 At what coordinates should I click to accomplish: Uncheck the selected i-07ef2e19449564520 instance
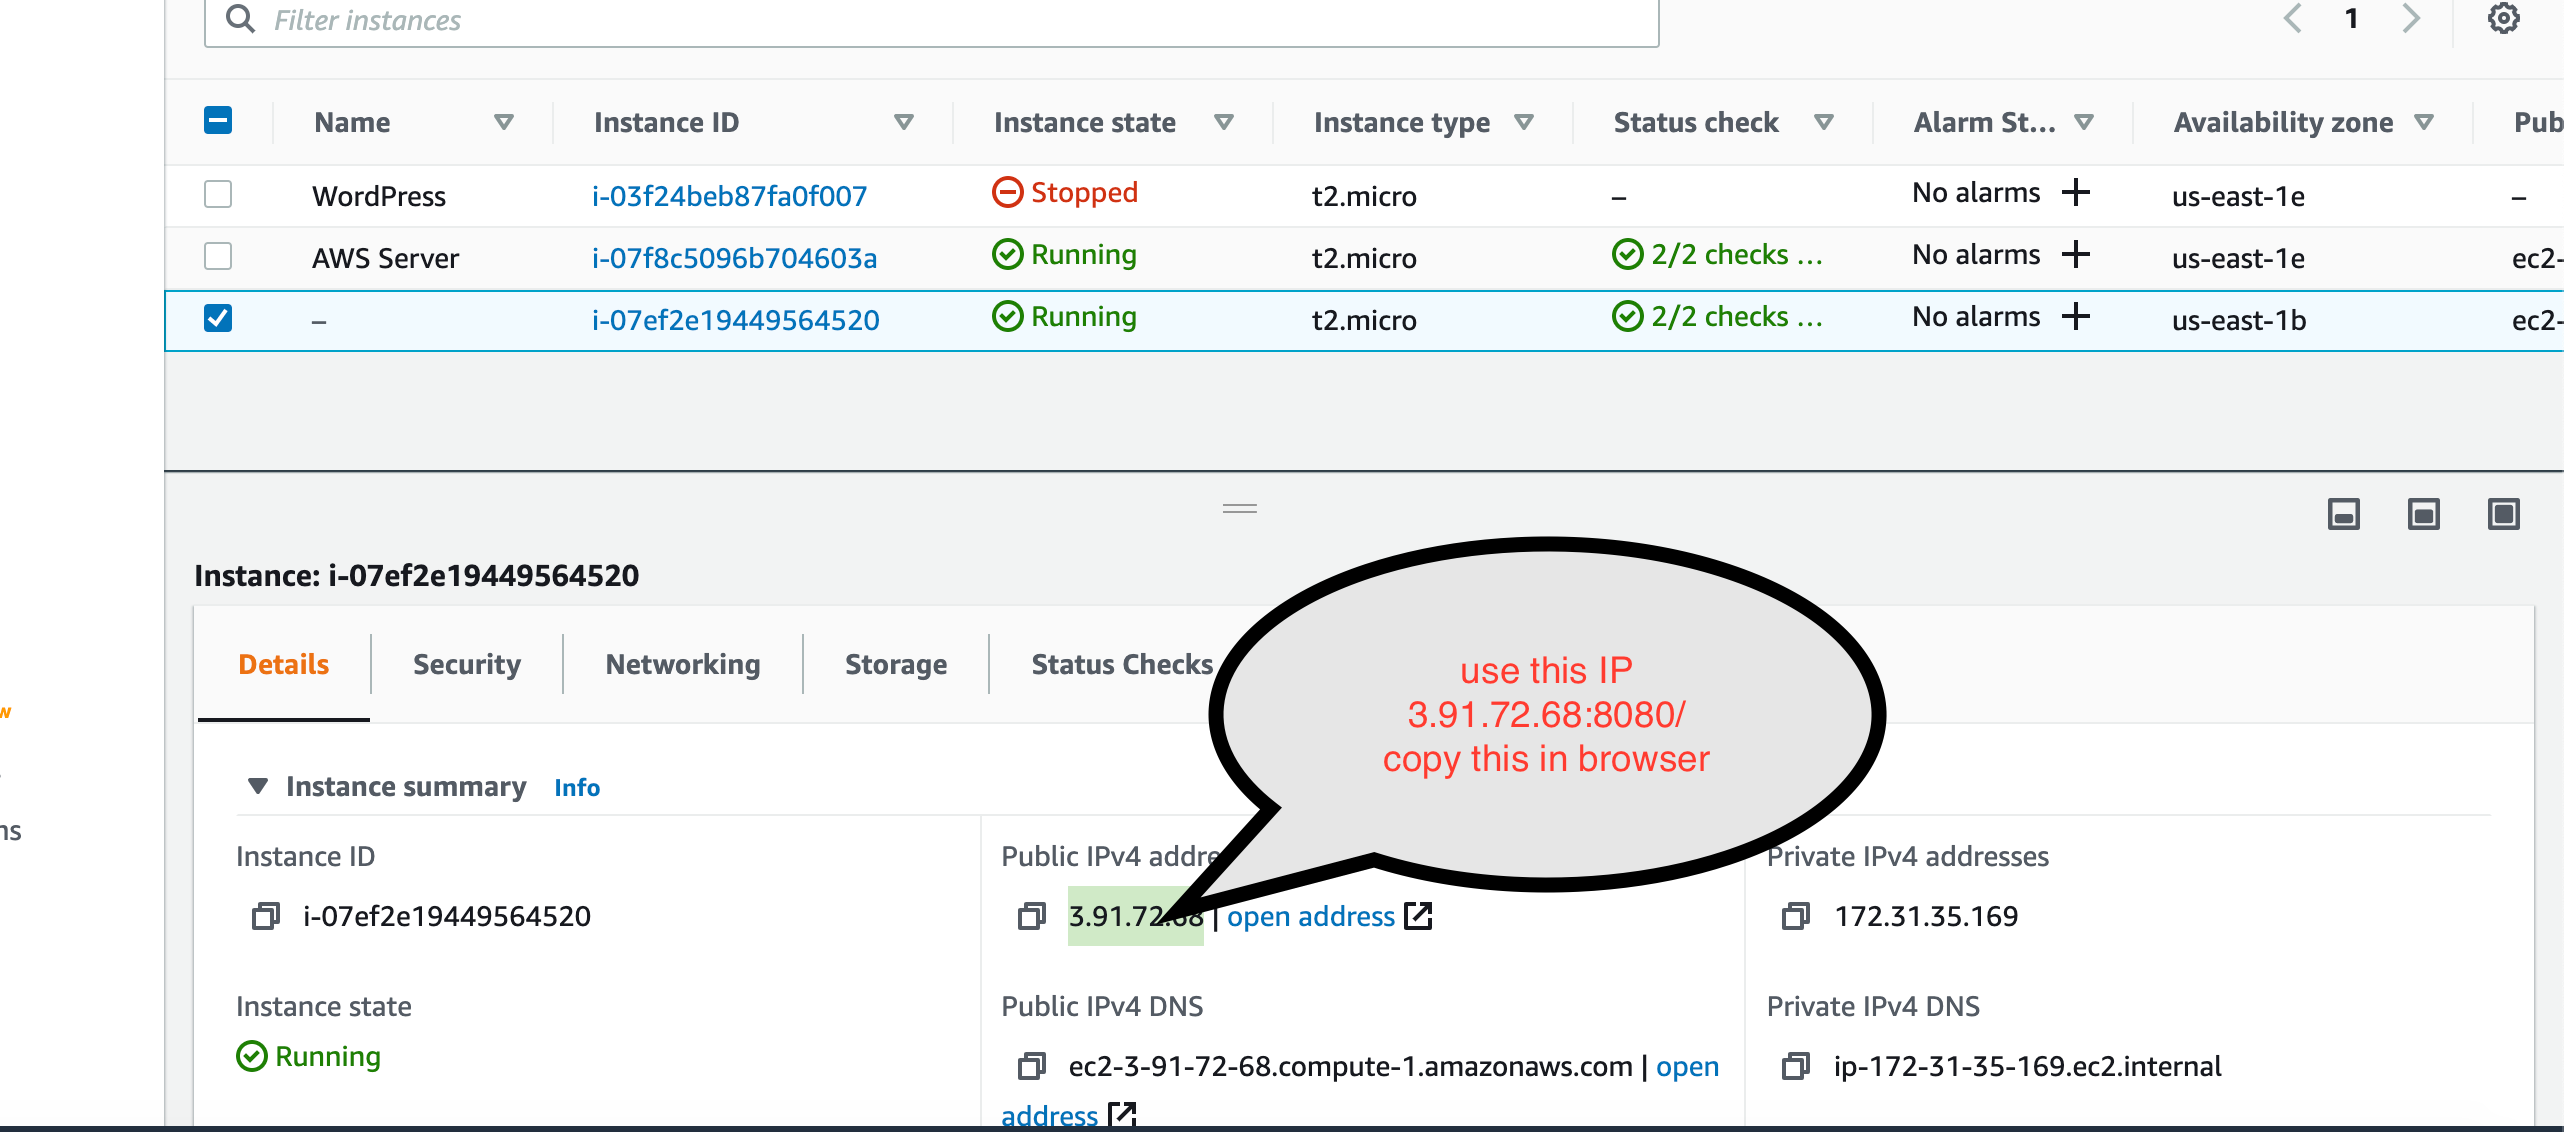pos(218,318)
